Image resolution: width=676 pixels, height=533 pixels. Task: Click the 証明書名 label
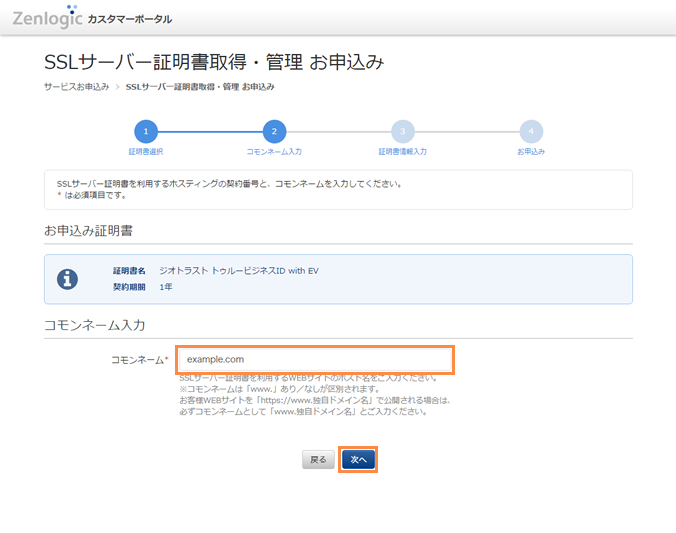coord(129,271)
